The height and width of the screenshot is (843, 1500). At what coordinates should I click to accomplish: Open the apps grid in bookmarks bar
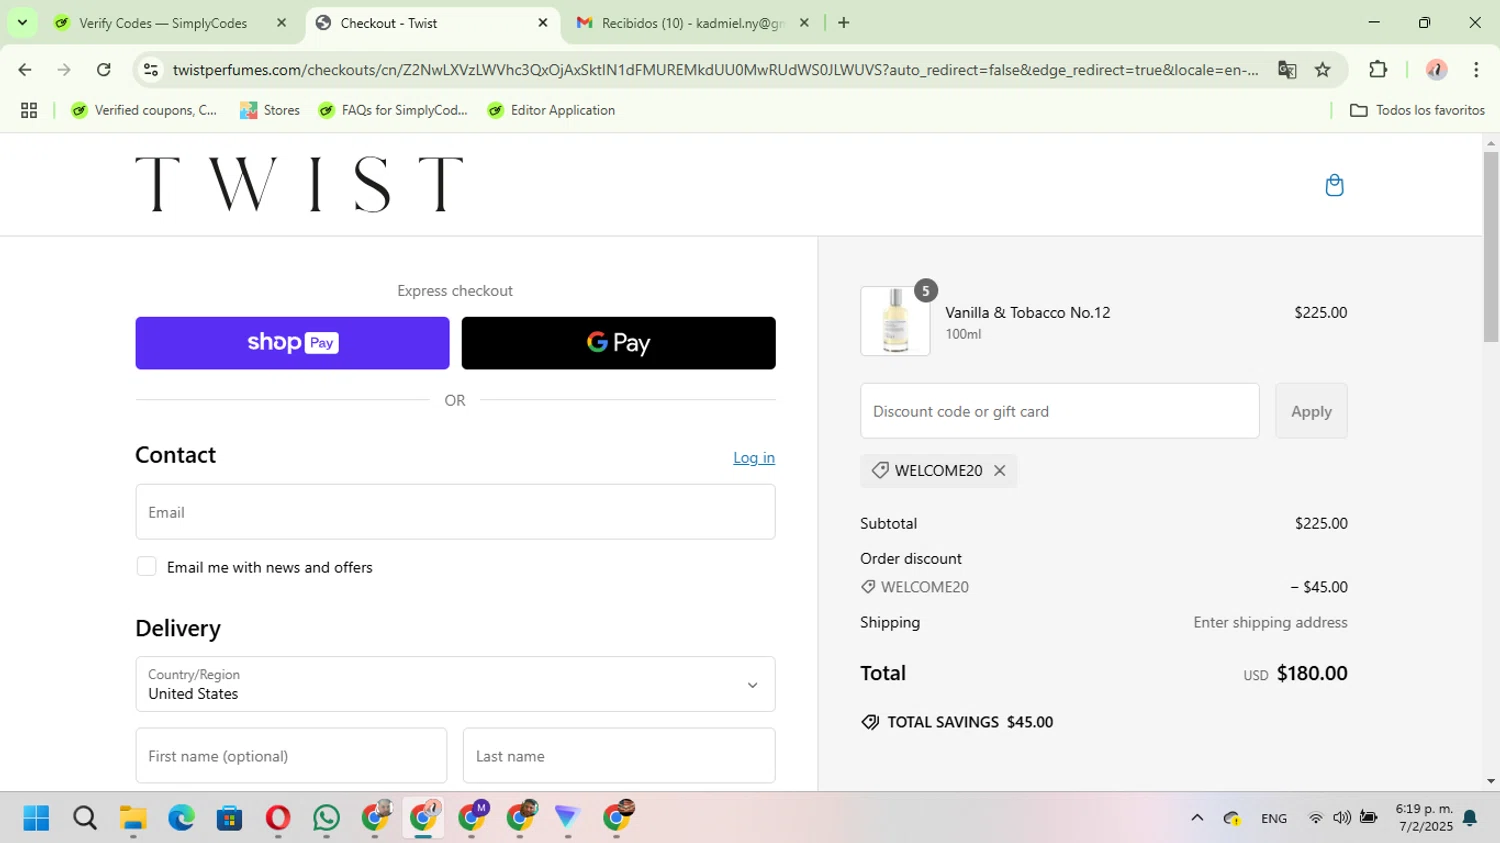(29, 111)
